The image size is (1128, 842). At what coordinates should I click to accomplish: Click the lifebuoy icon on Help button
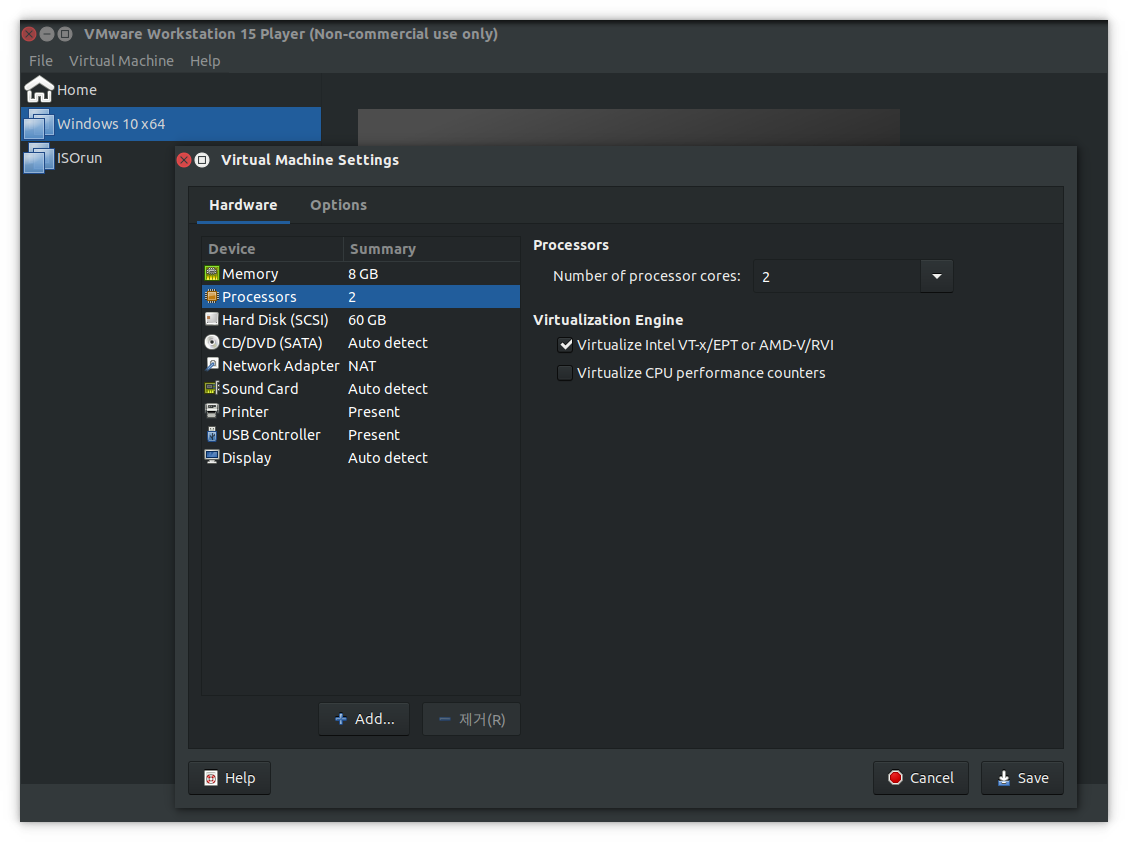211,778
